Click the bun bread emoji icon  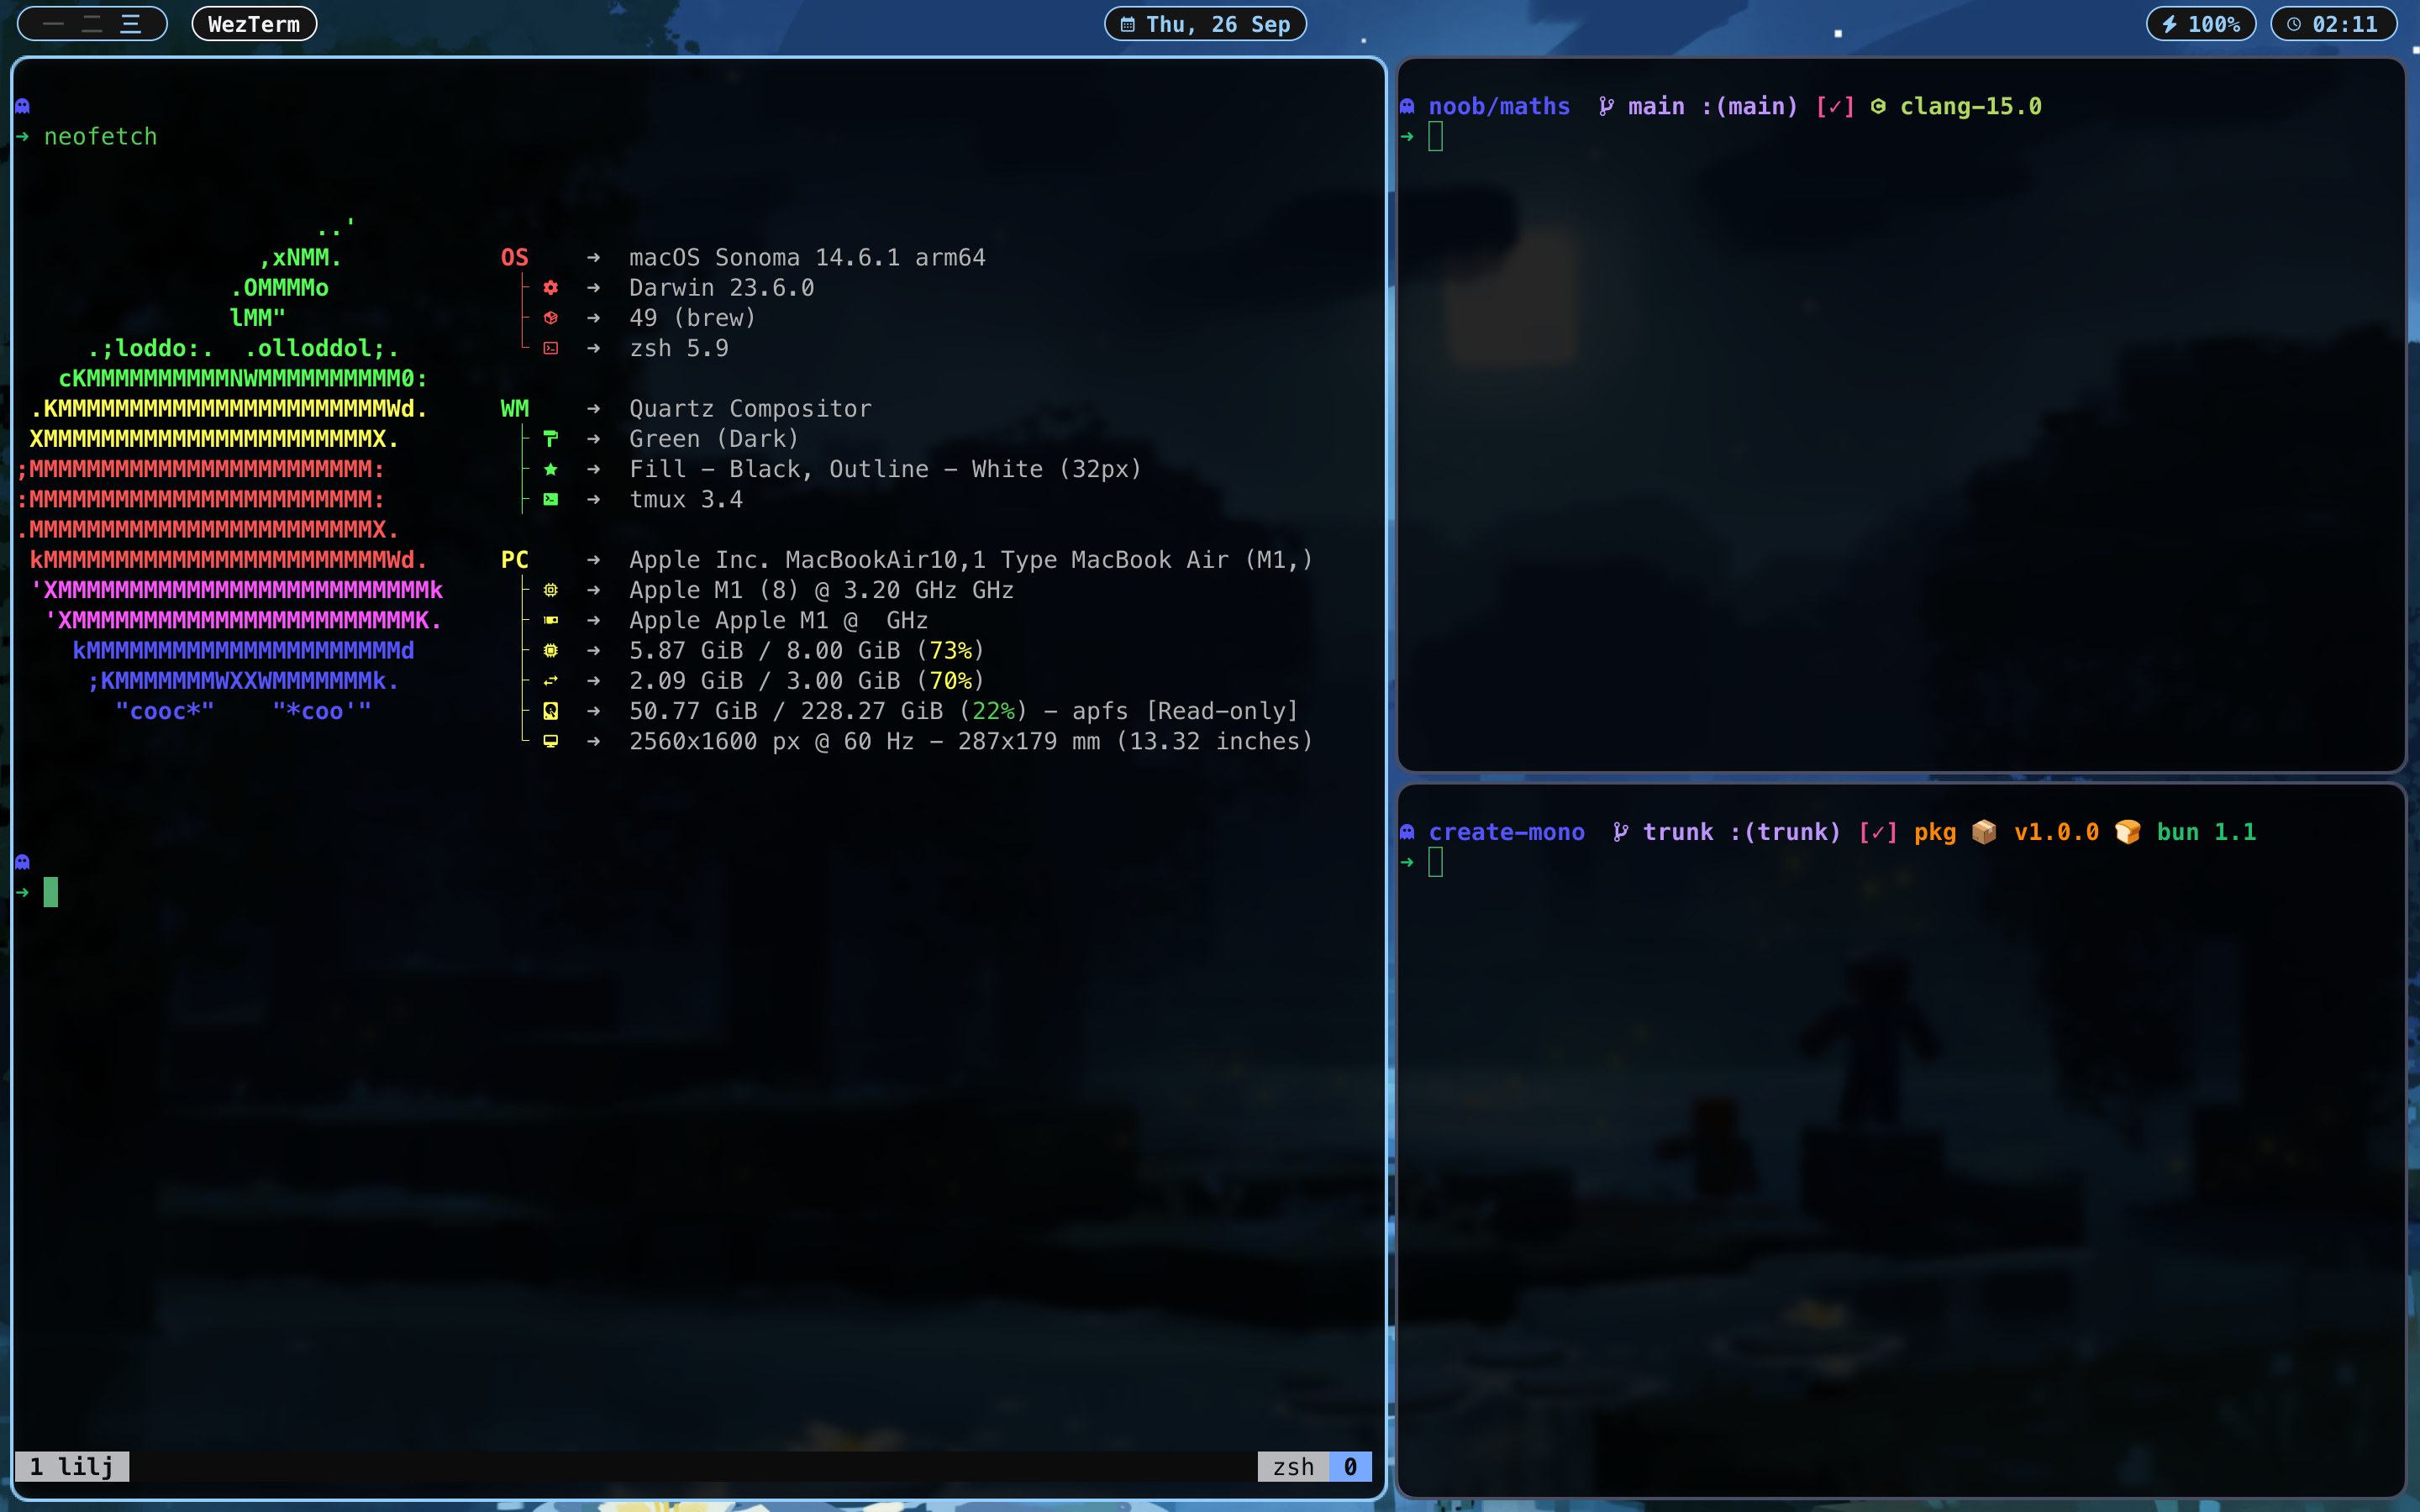(2127, 832)
